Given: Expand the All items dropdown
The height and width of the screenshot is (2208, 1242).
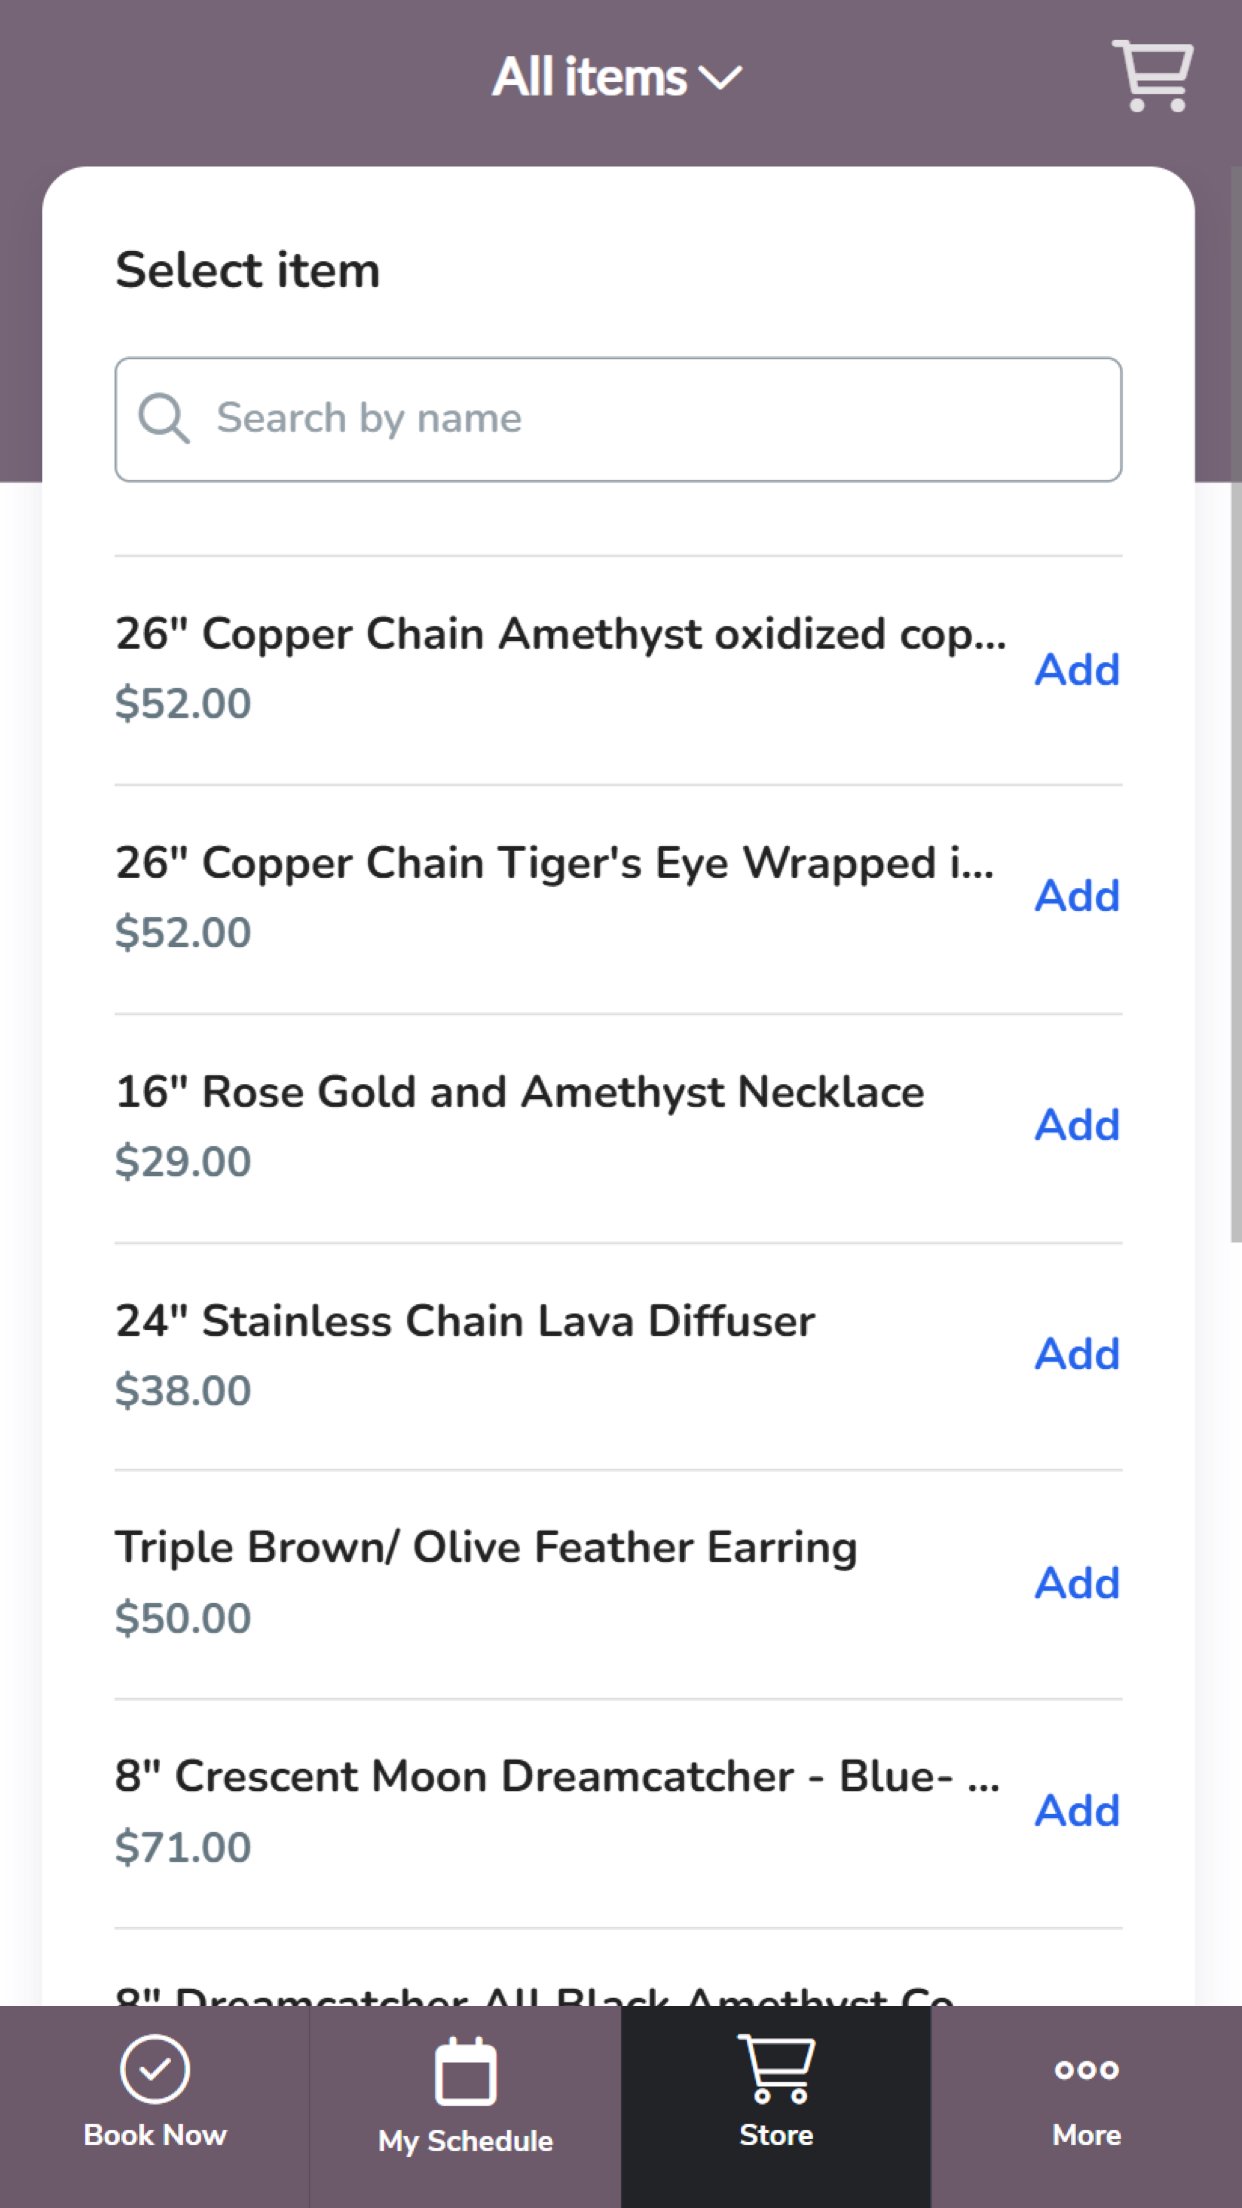Looking at the screenshot, I should tap(590, 77).
